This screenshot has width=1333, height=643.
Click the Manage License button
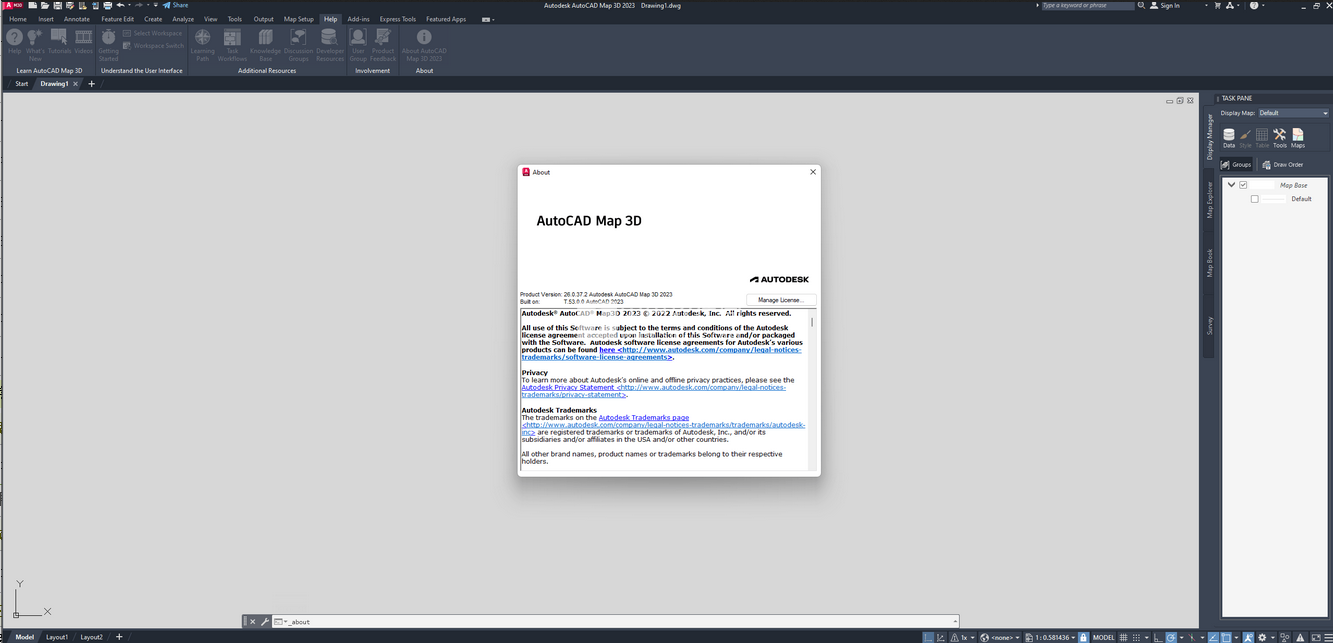(782, 300)
